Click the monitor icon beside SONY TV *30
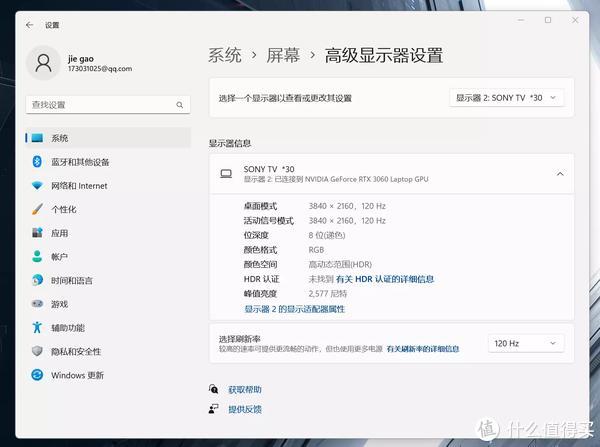The height and width of the screenshot is (447, 600). (x=226, y=174)
